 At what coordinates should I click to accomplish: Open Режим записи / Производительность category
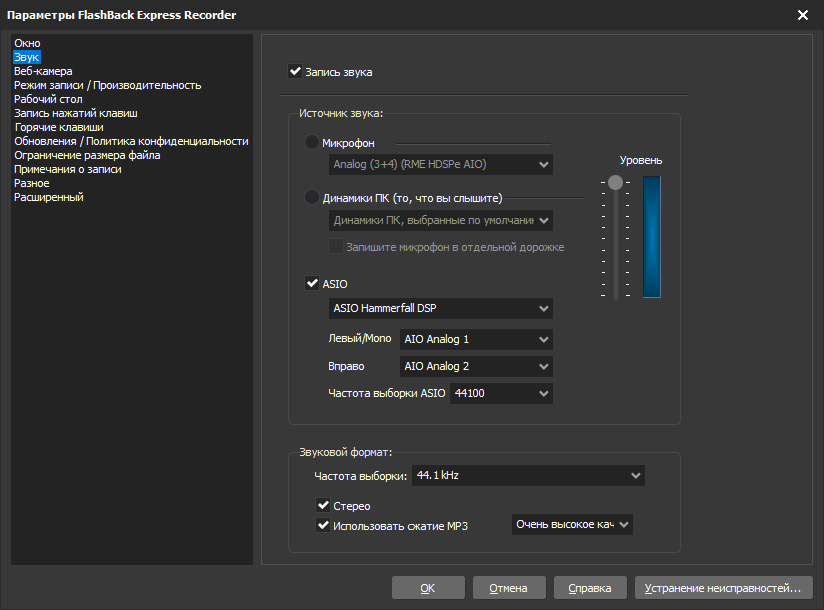click(108, 85)
